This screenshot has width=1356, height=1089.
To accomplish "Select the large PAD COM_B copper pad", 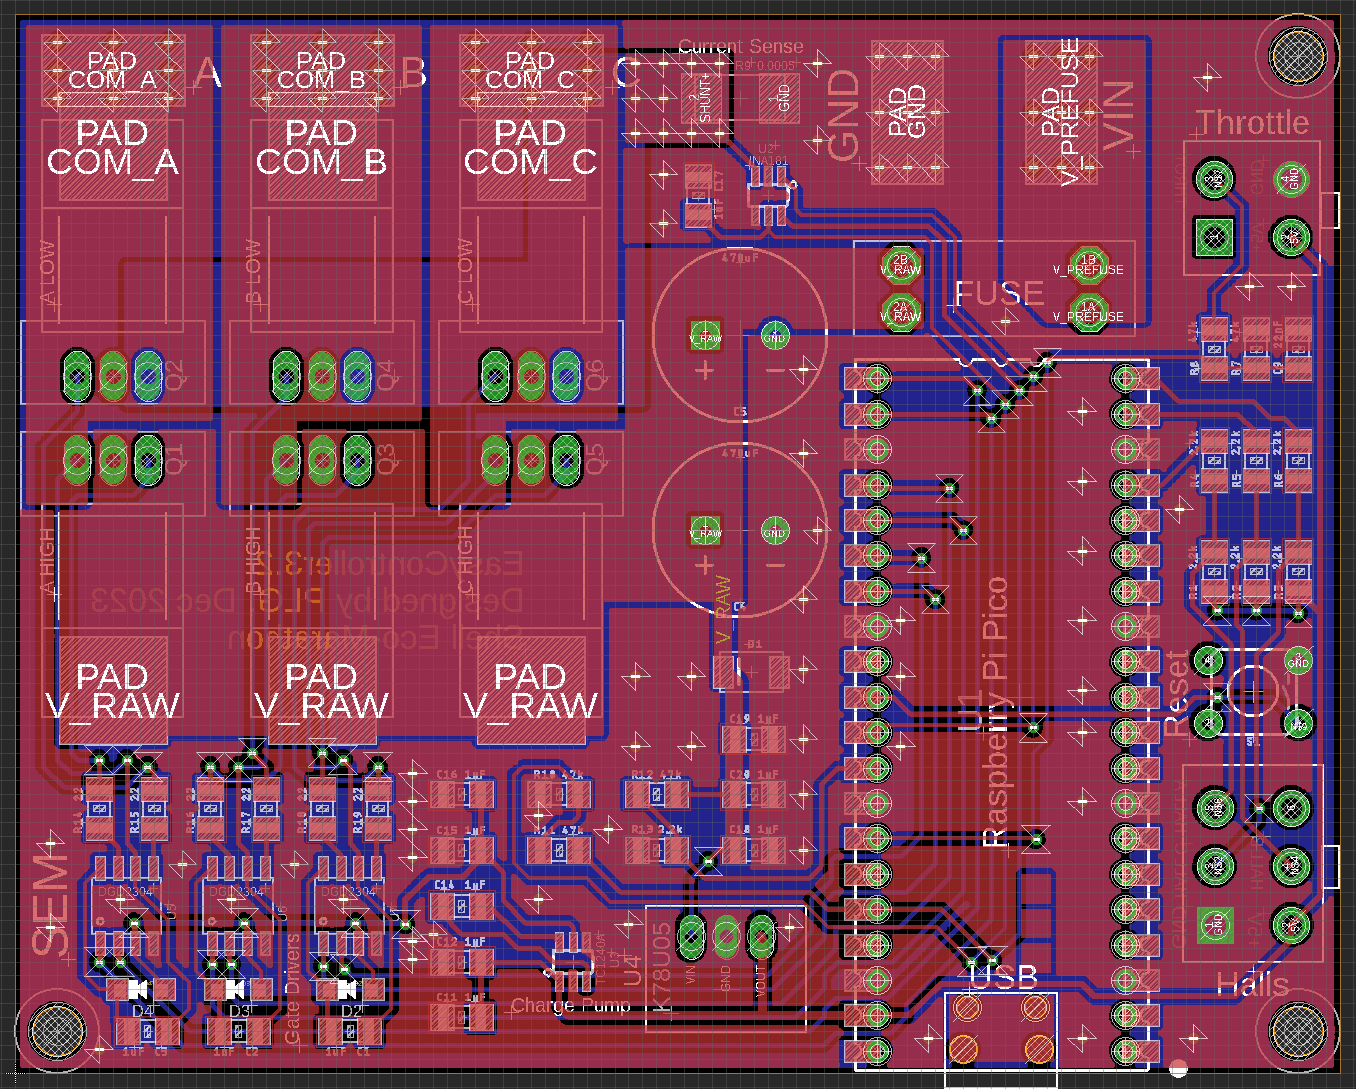I will pos(321,148).
